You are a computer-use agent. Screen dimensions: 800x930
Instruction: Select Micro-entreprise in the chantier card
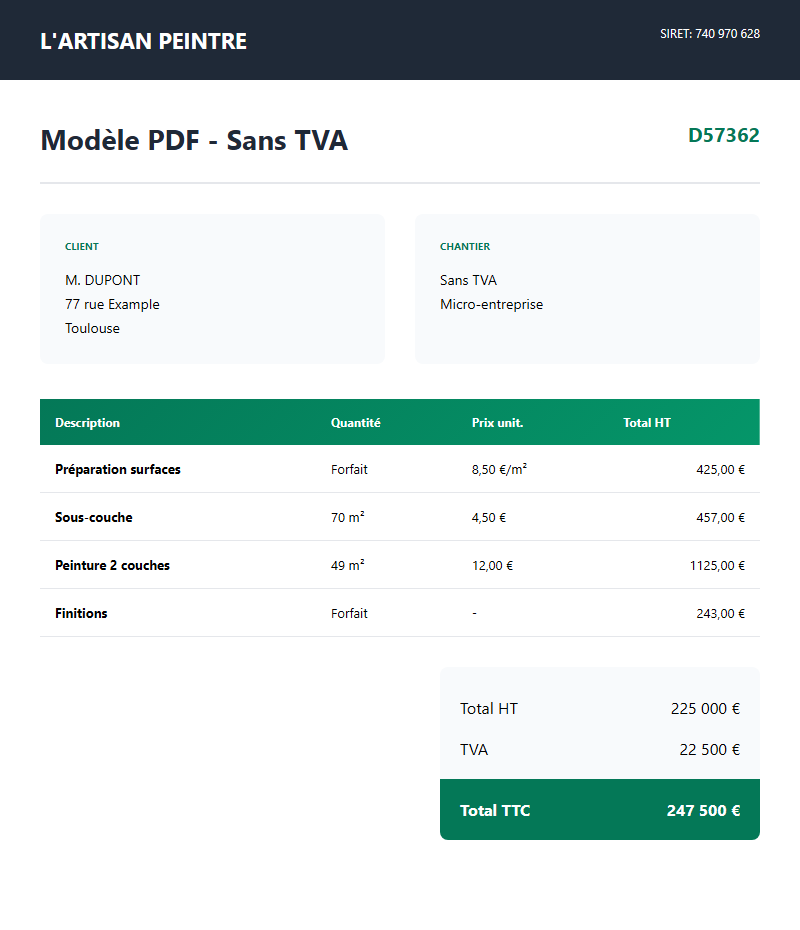[x=491, y=304]
